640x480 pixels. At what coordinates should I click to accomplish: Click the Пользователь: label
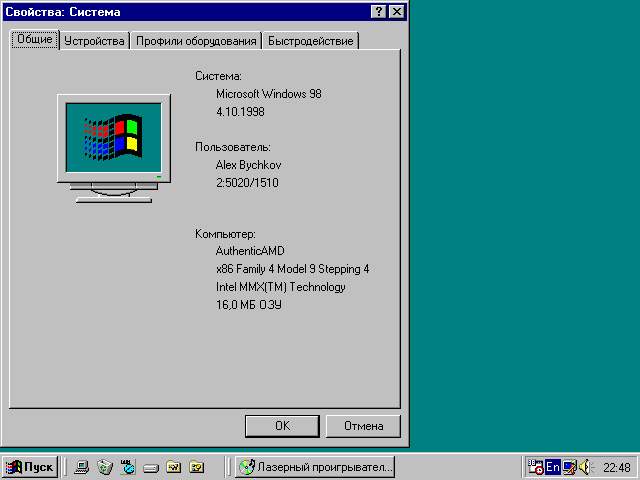(x=233, y=147)
